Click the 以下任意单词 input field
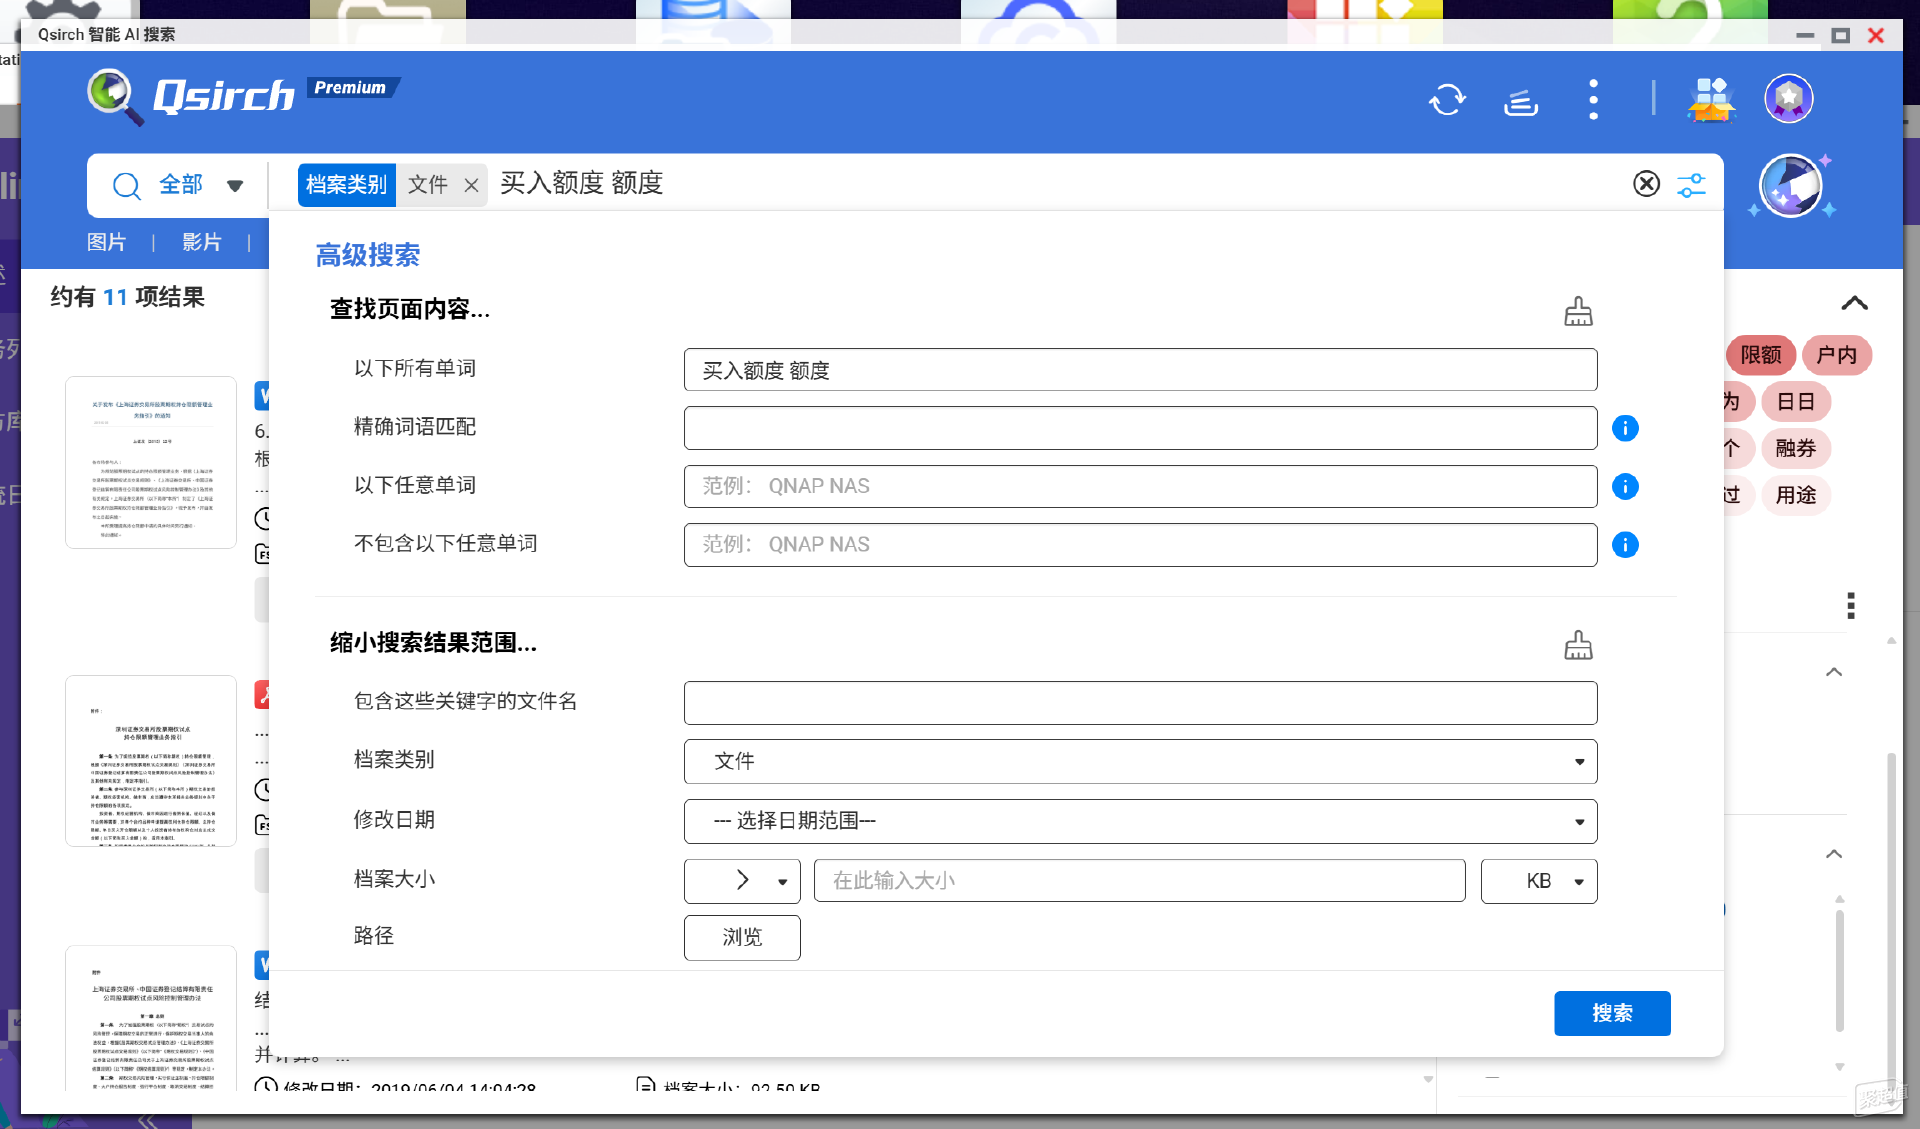 pos(1140,486)
